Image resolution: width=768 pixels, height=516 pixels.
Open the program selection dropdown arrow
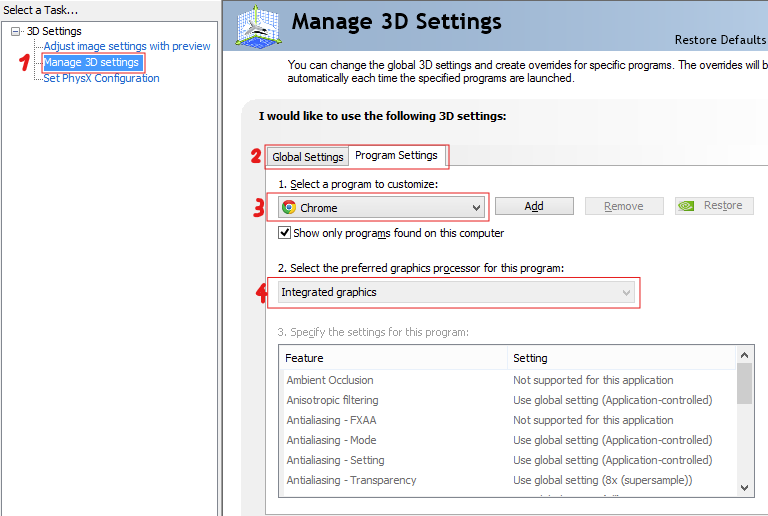(x=476, y=208)
